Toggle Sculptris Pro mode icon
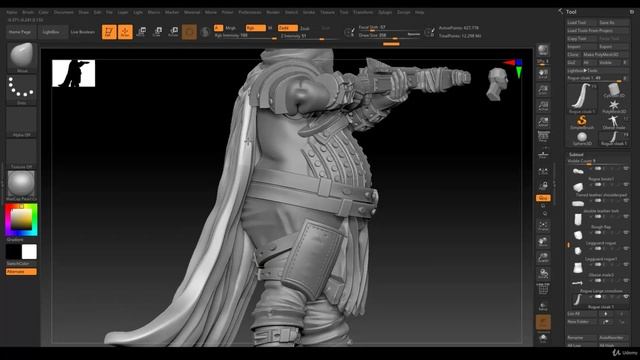This screenshot has height=360, width=640. tap(205, 32)
